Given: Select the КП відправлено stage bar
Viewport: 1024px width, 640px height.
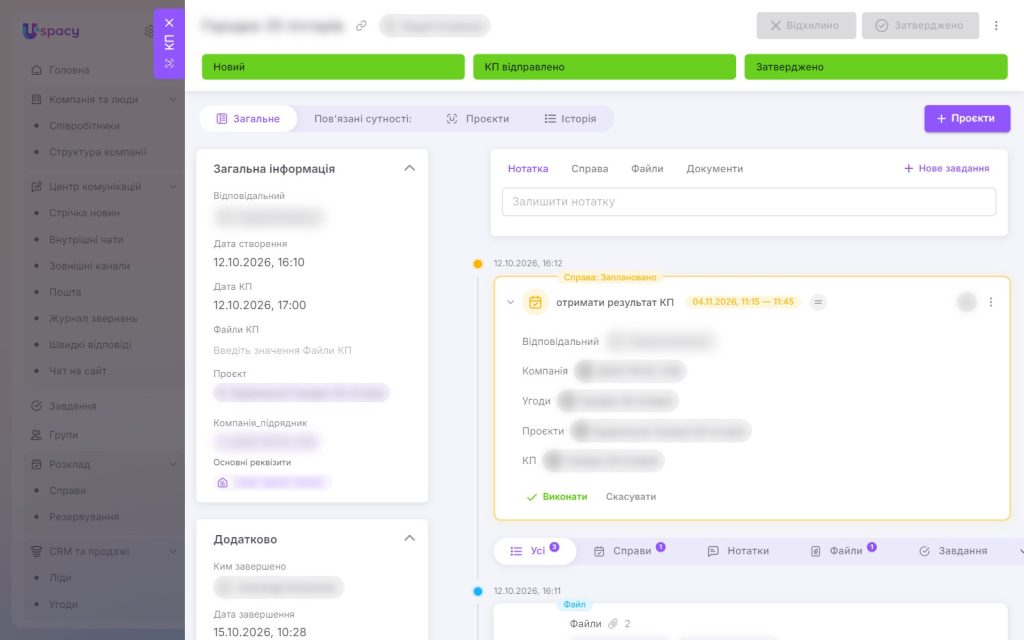Looking at the screenshot, I should pos(604,67).
